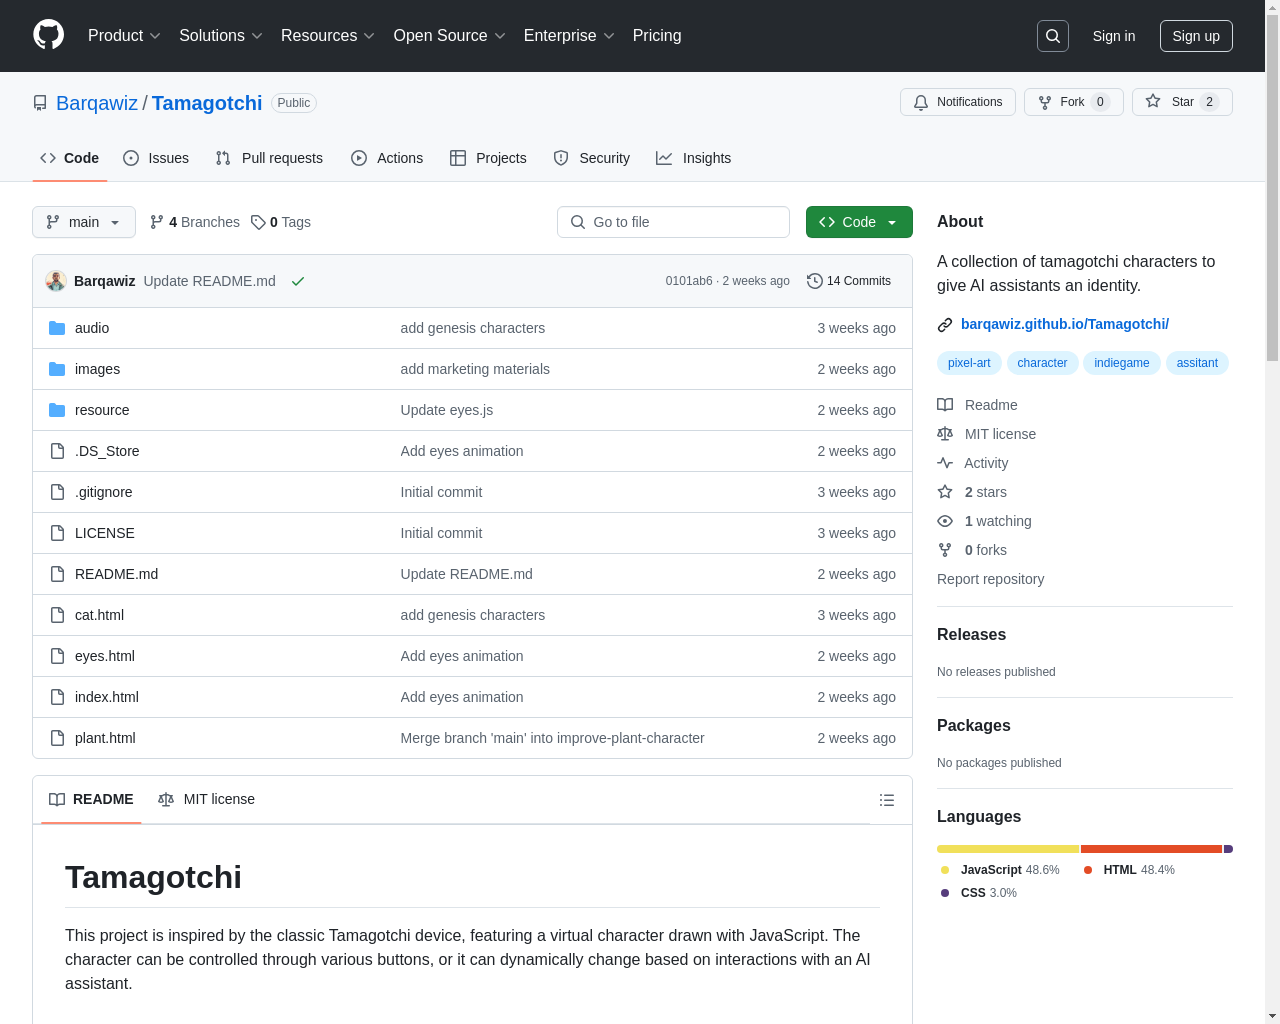The width and height of the screenshot is (1280, 1024).
Task: Select the file icon beside LICENSE
Action: [57, 533]
